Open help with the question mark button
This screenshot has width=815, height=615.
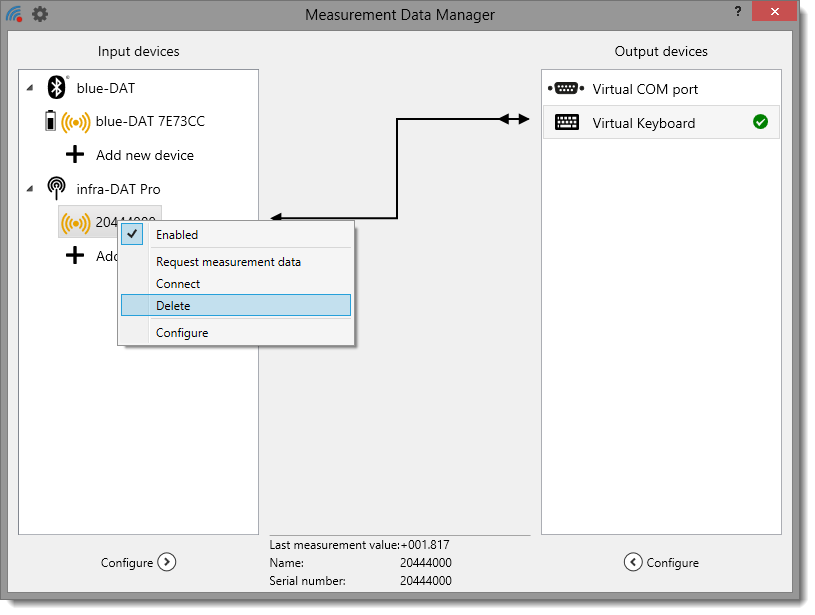(737, 11)
